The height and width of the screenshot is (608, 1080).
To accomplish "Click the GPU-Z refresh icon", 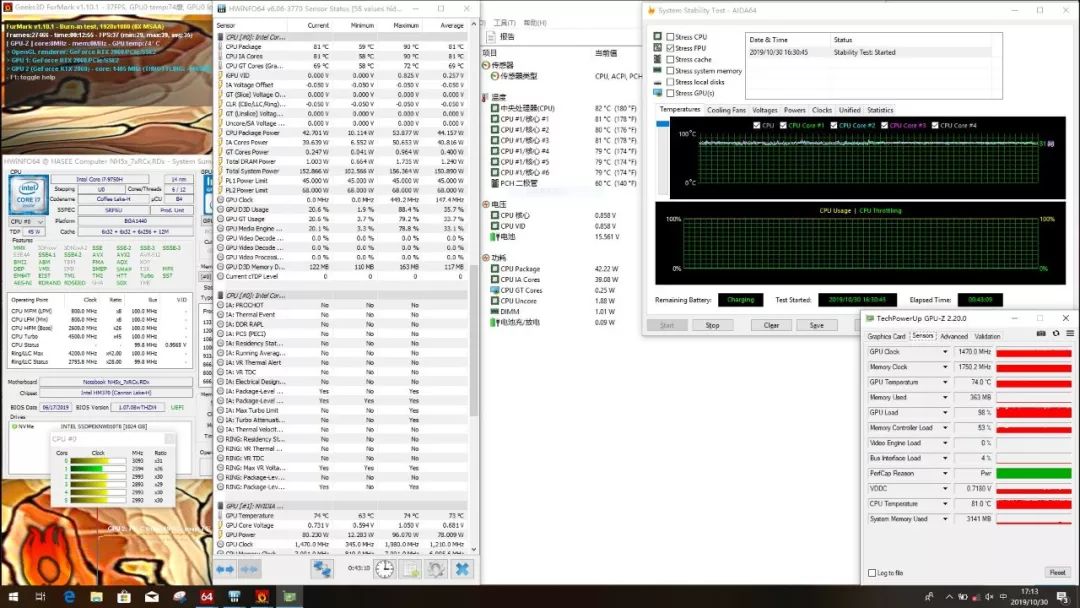I will click(1054, 334).
